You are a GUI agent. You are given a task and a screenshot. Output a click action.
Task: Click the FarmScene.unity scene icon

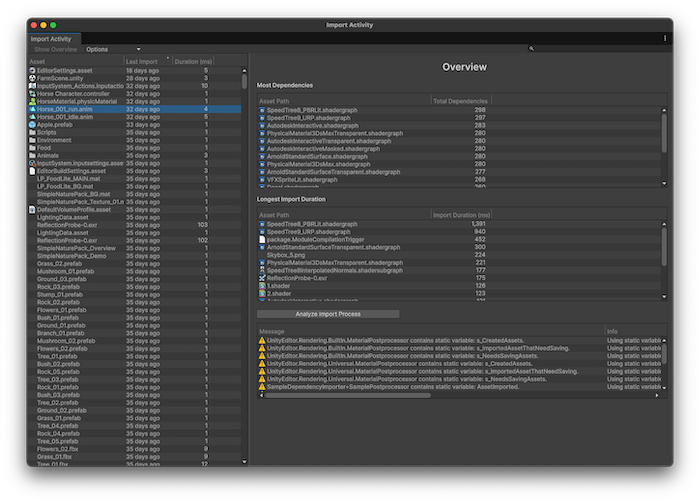[32, 78]
